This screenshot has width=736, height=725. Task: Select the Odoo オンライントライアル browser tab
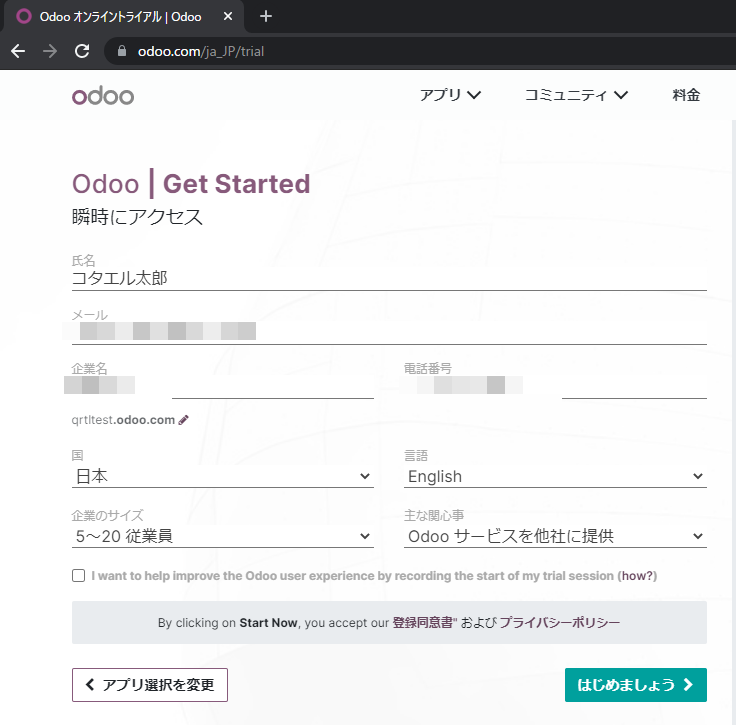(x=123, y=16)
